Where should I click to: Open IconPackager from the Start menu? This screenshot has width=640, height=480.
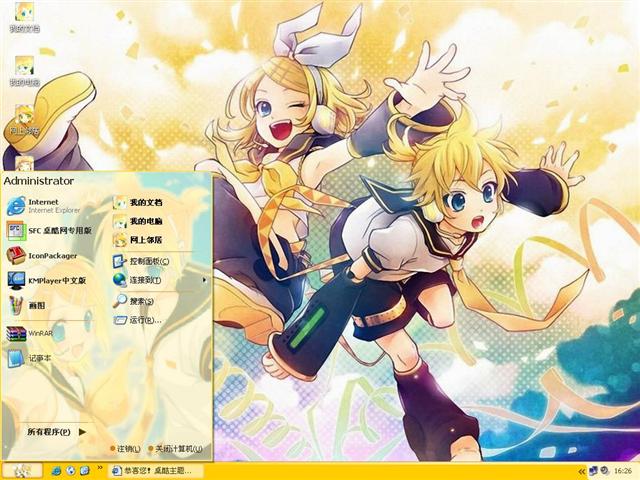coord(42,256)
